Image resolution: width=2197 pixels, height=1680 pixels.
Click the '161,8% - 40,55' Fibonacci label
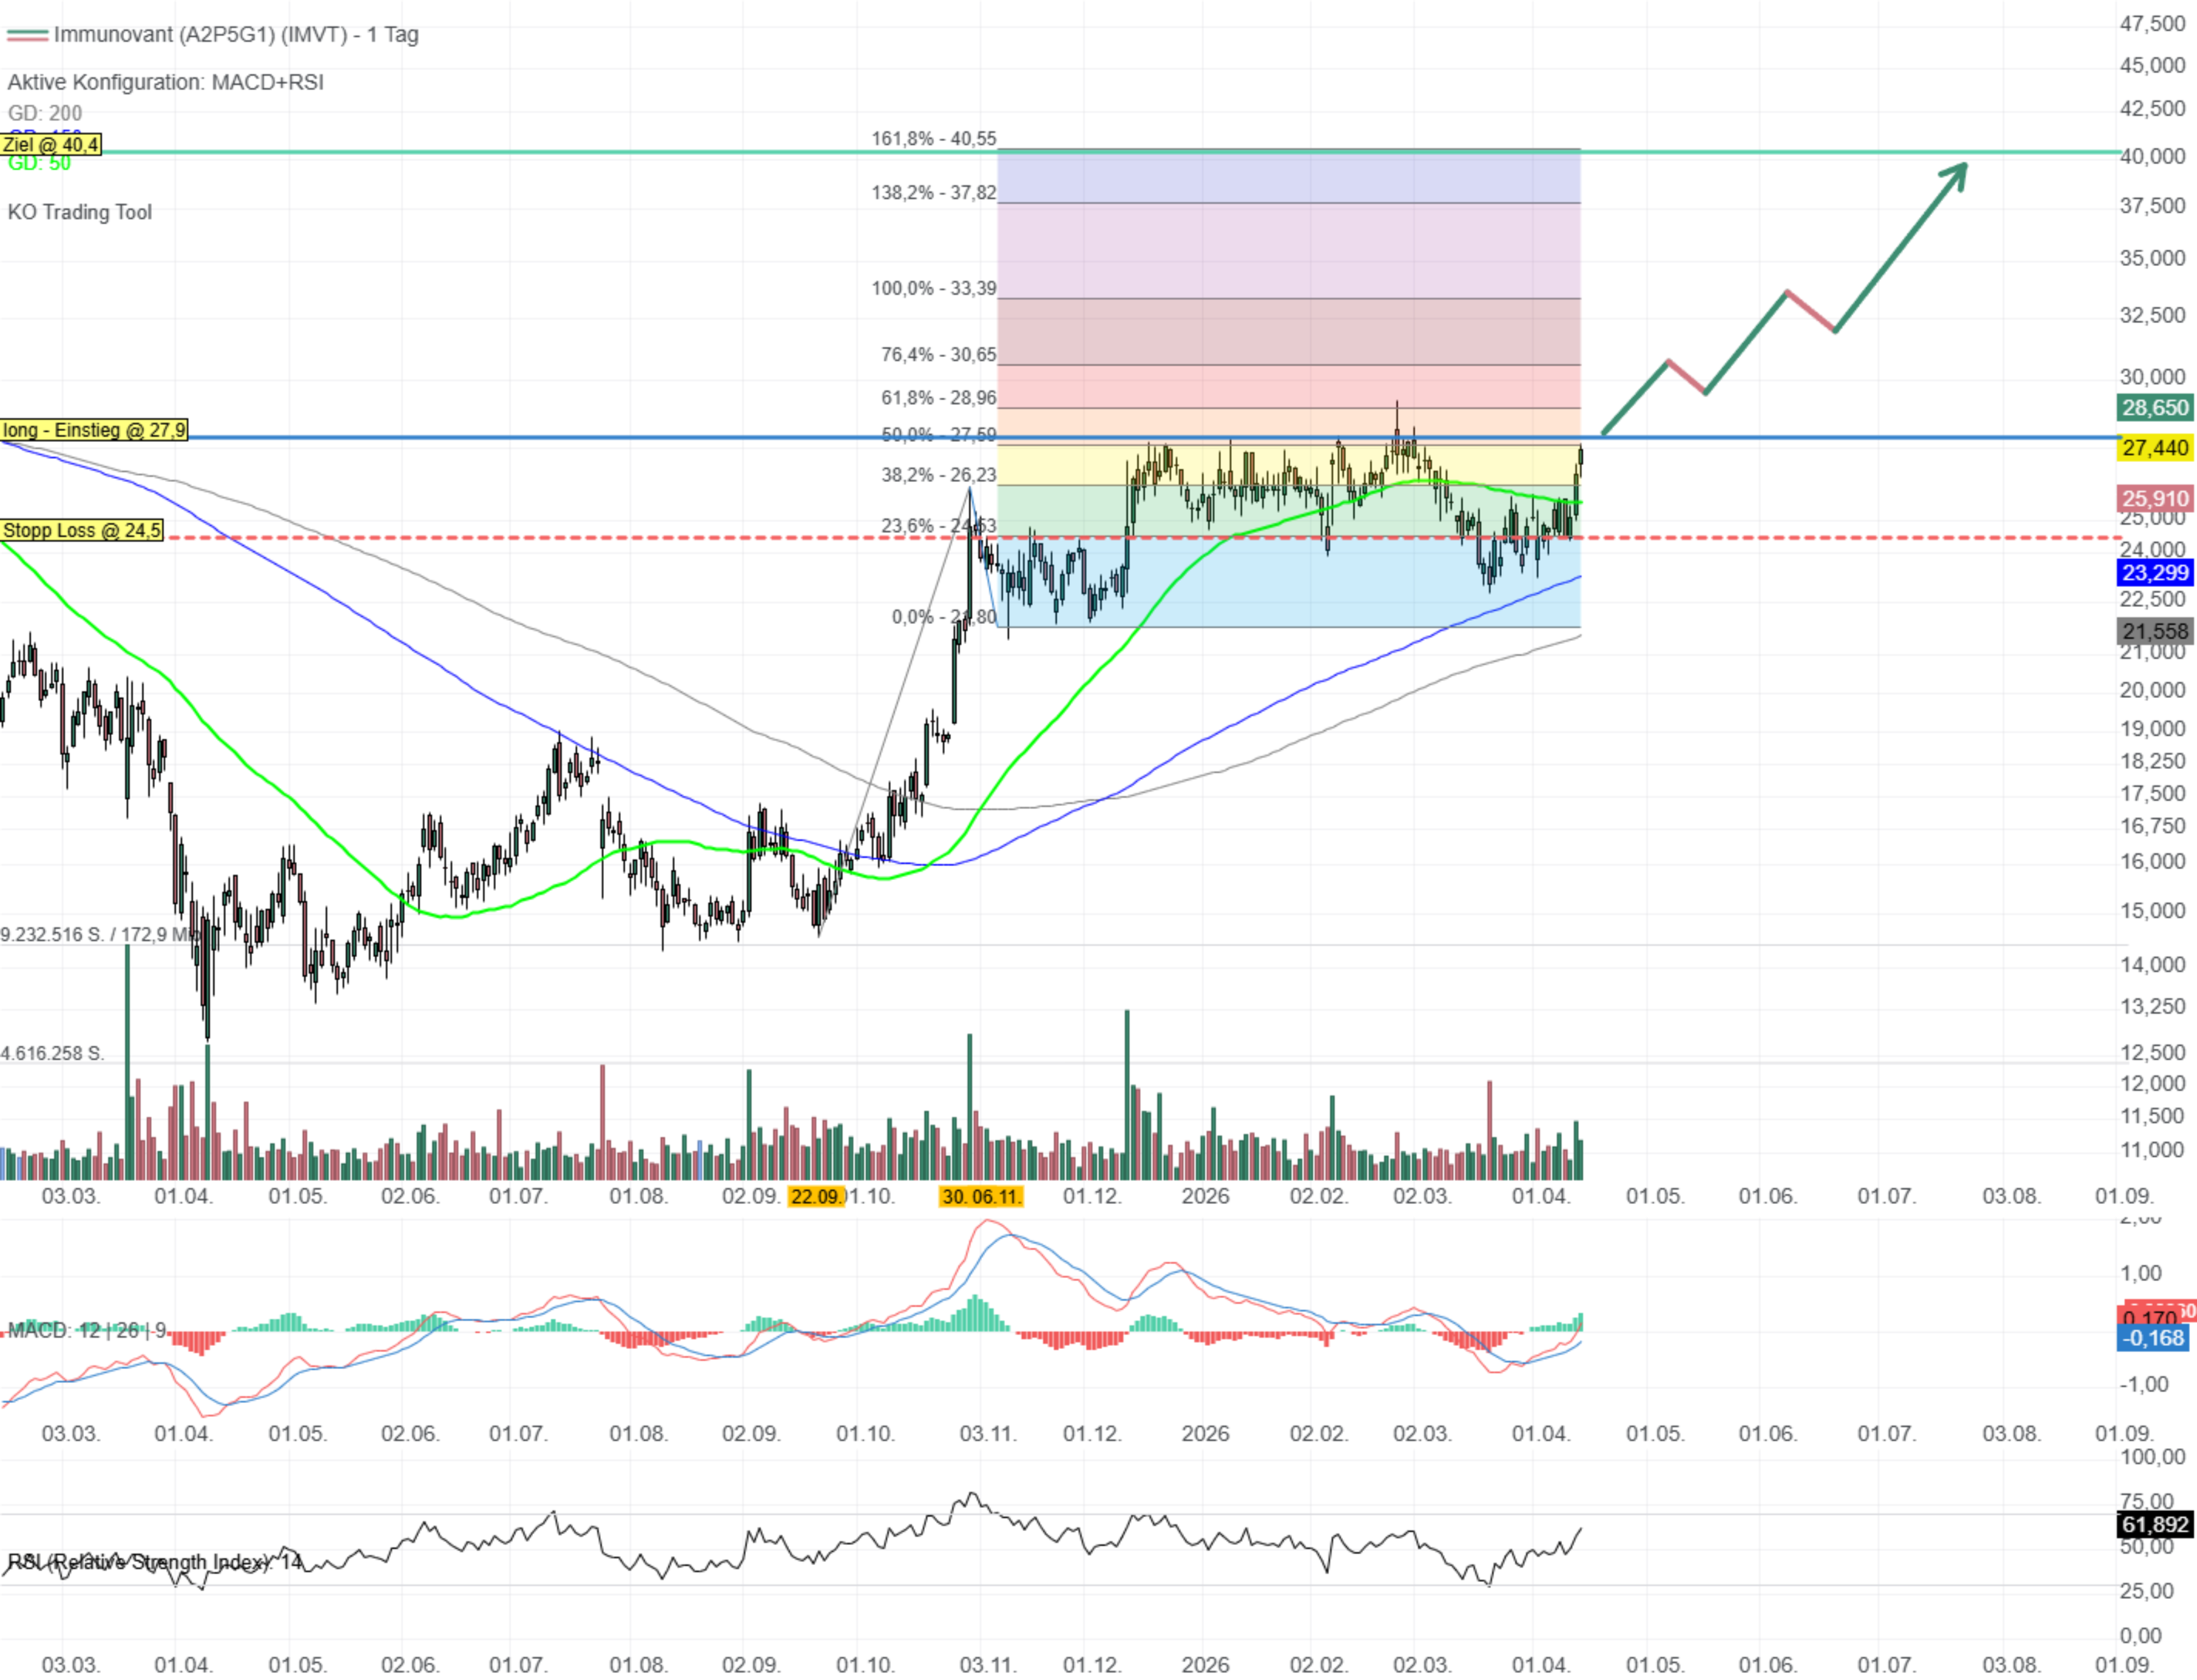pos(933,139)
